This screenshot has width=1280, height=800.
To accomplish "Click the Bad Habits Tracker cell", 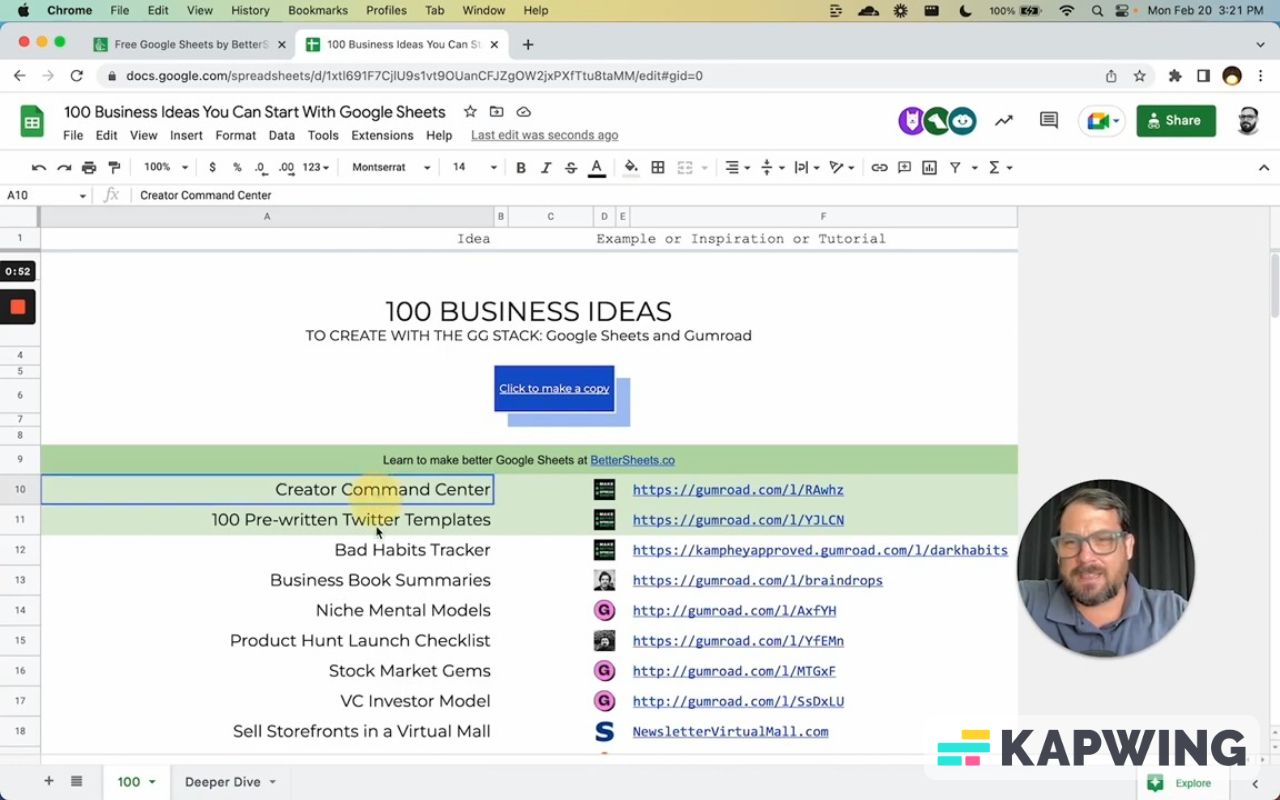I will (x=267, y=550).
